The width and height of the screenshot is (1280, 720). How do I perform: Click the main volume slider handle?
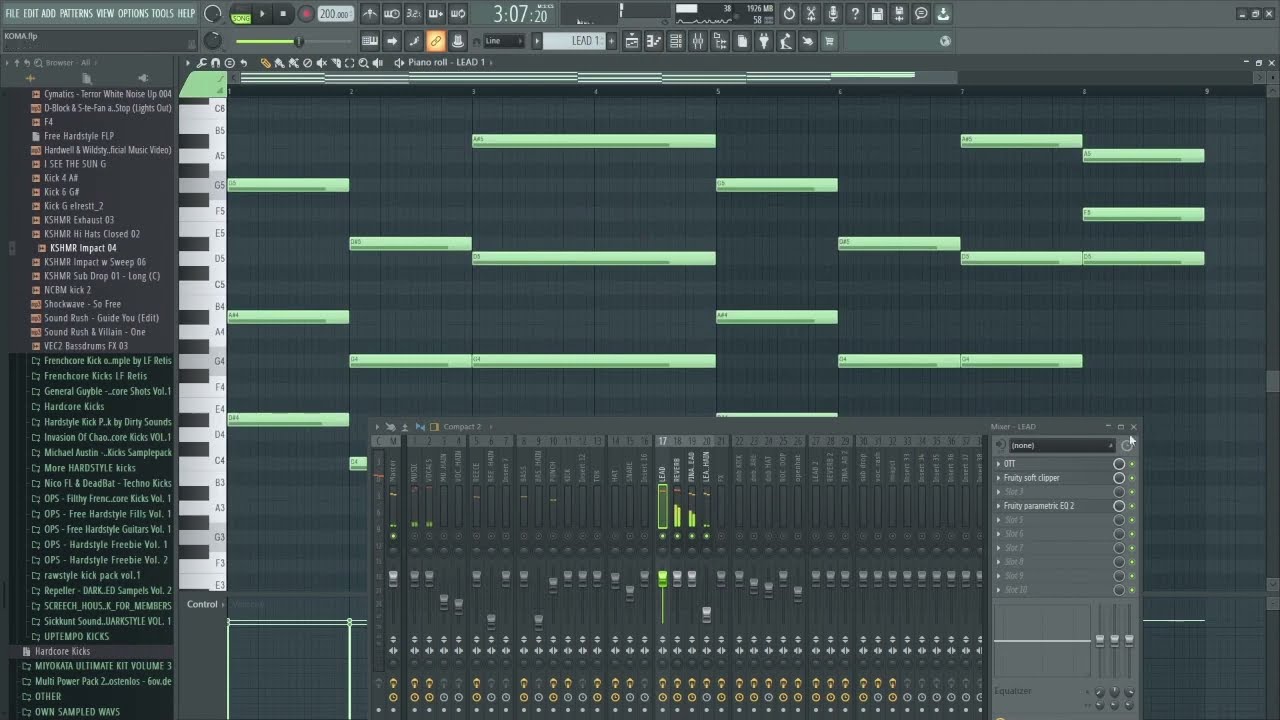tap(297, 41)
